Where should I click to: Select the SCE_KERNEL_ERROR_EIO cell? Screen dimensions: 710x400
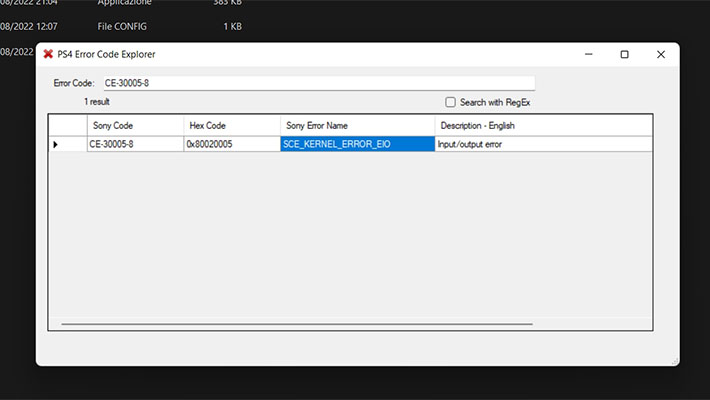357,144
